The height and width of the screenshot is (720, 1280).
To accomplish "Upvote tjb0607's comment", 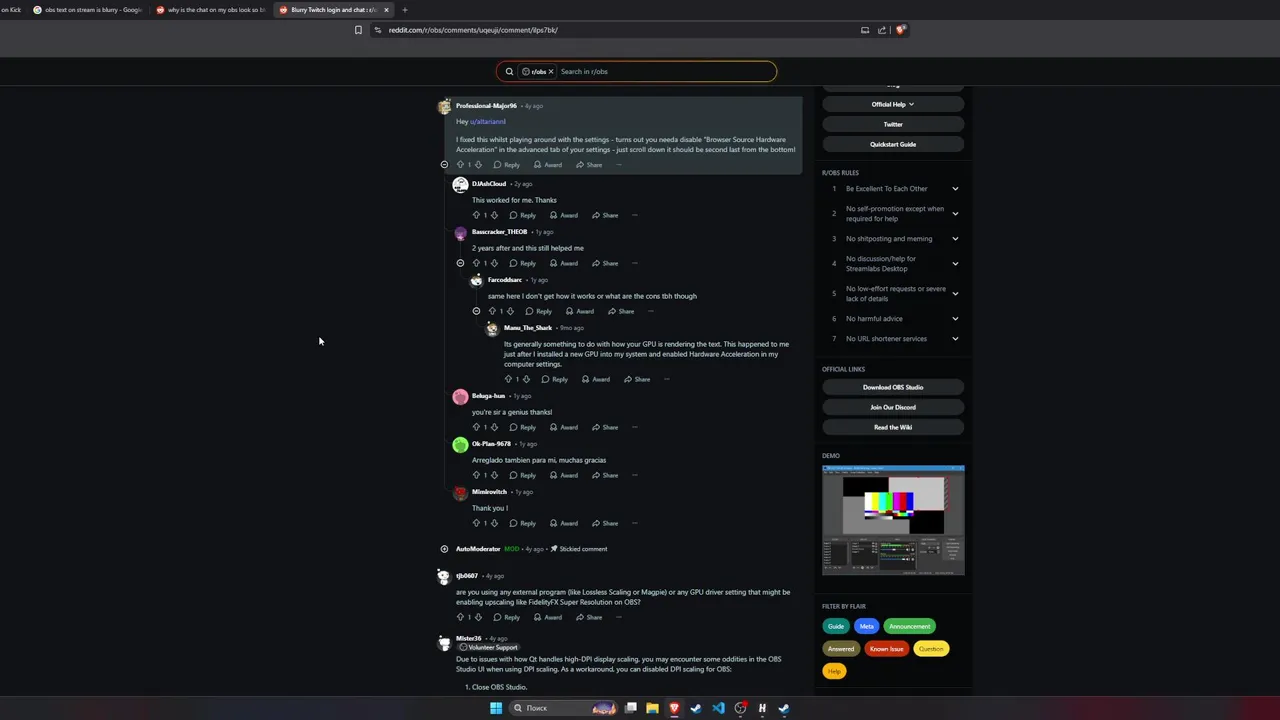I will (x=460, y=617).
